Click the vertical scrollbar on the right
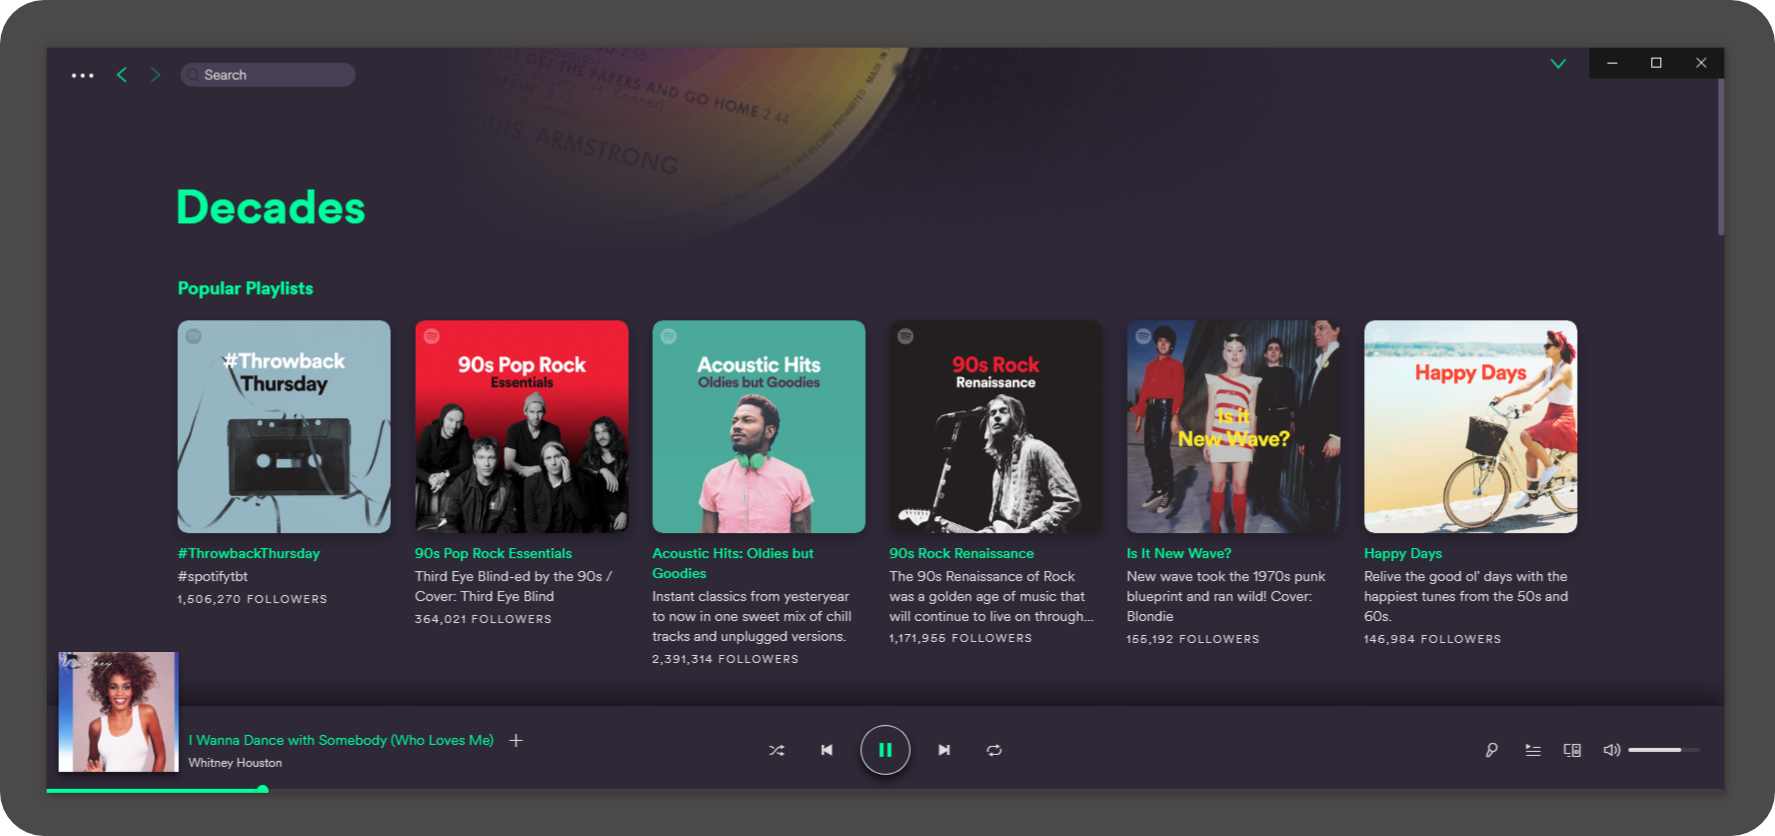Screen dimensions: 1775x836 tap(1721, 157)
